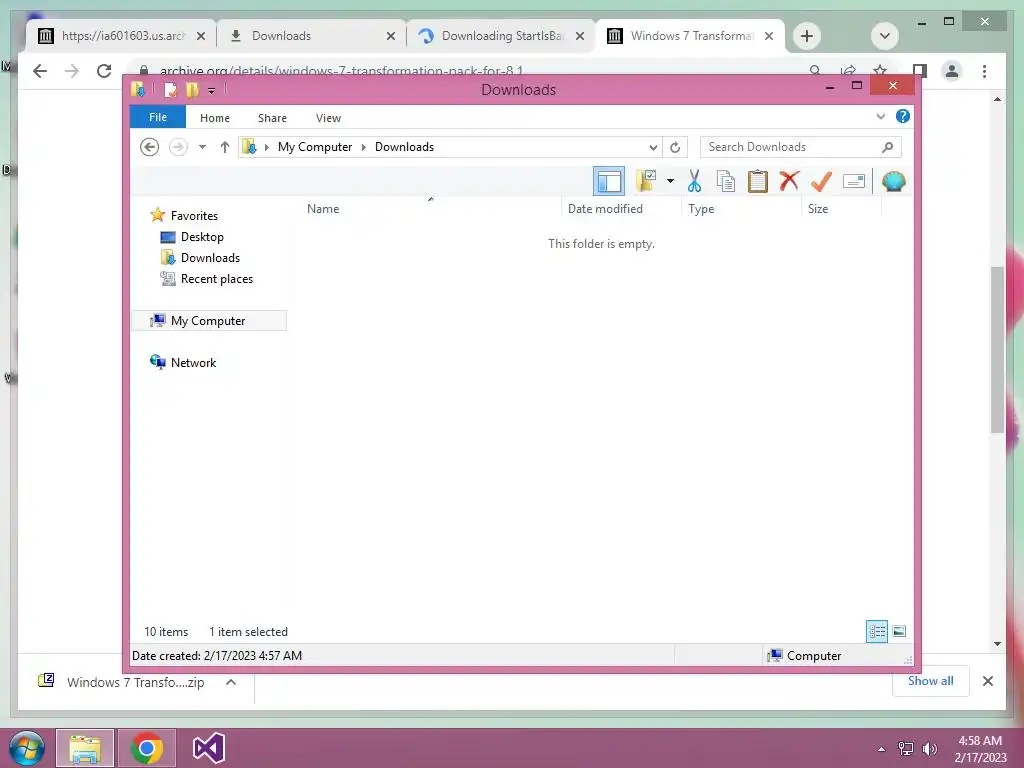Click the orange checkmark Properties icon

pyautogui.click(x=822, y=181)
